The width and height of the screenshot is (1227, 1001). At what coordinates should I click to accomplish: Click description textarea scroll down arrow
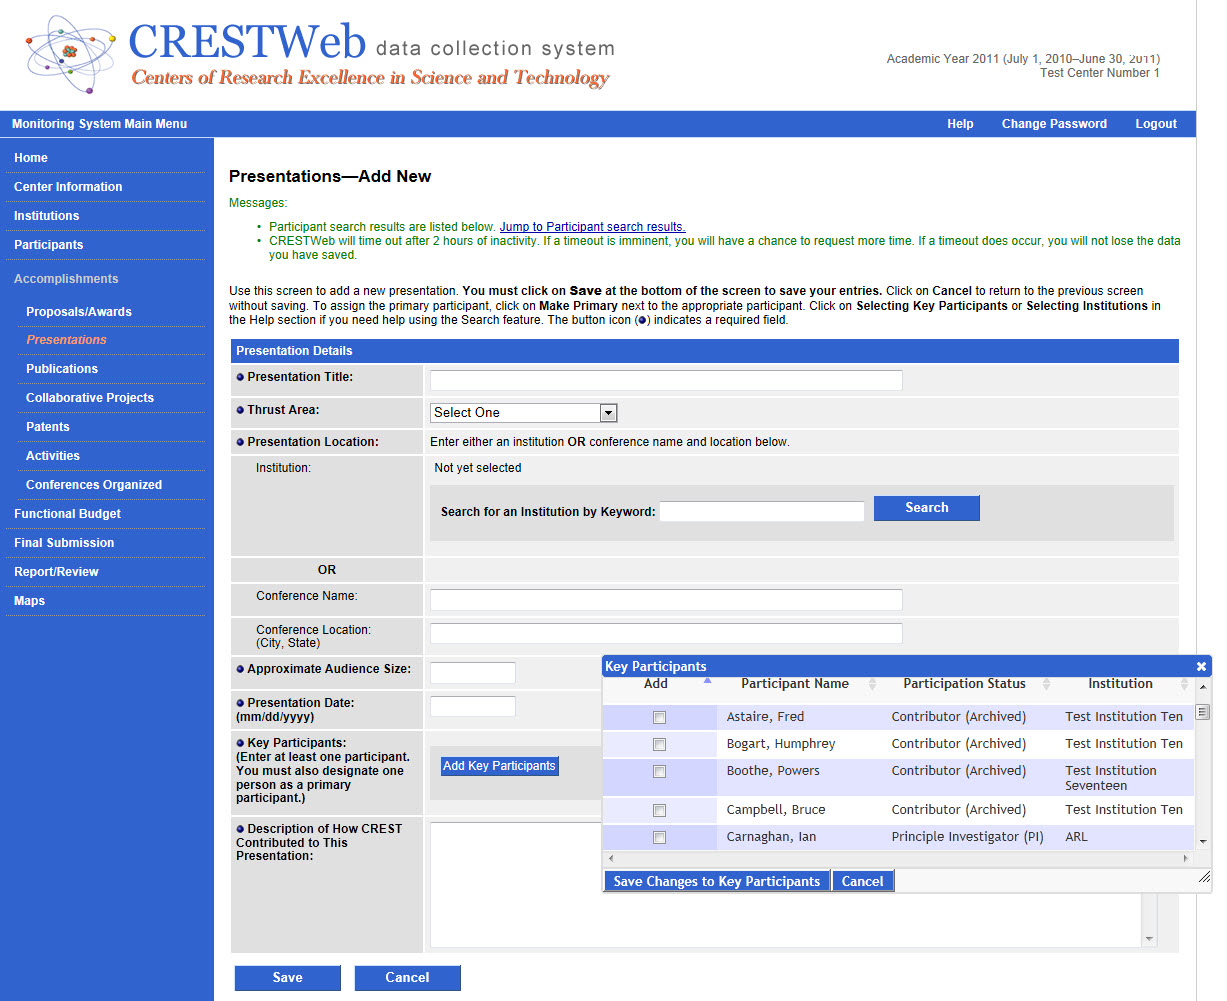pos(1149,939)
